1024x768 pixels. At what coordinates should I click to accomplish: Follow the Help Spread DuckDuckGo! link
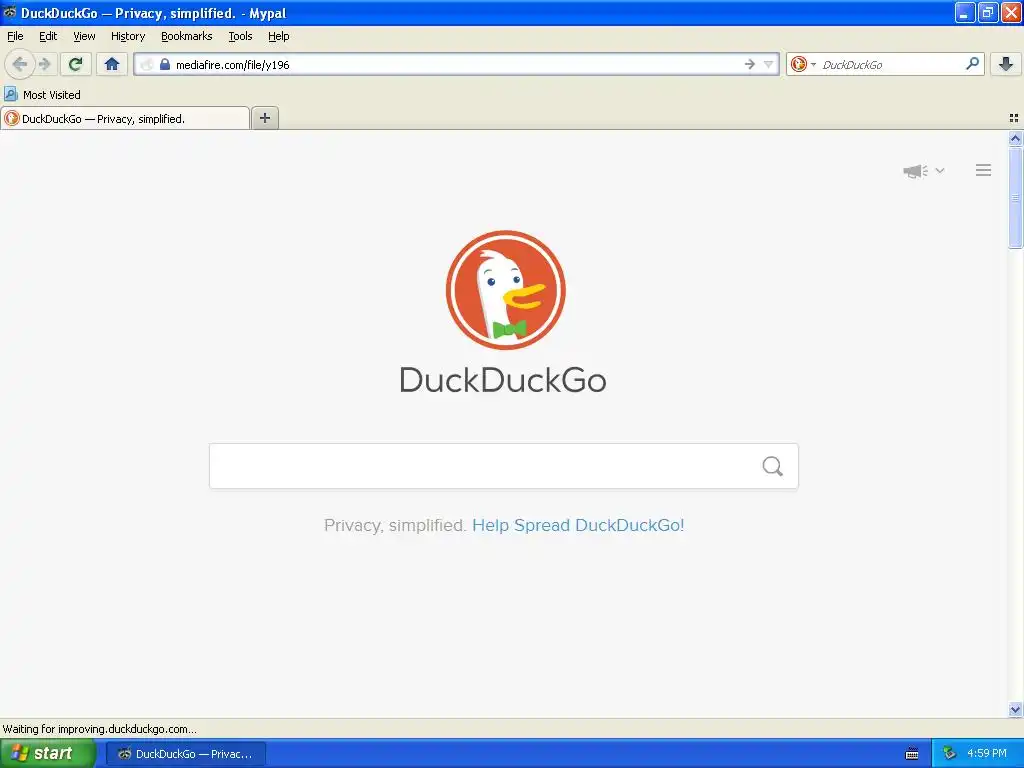point(578,525)
